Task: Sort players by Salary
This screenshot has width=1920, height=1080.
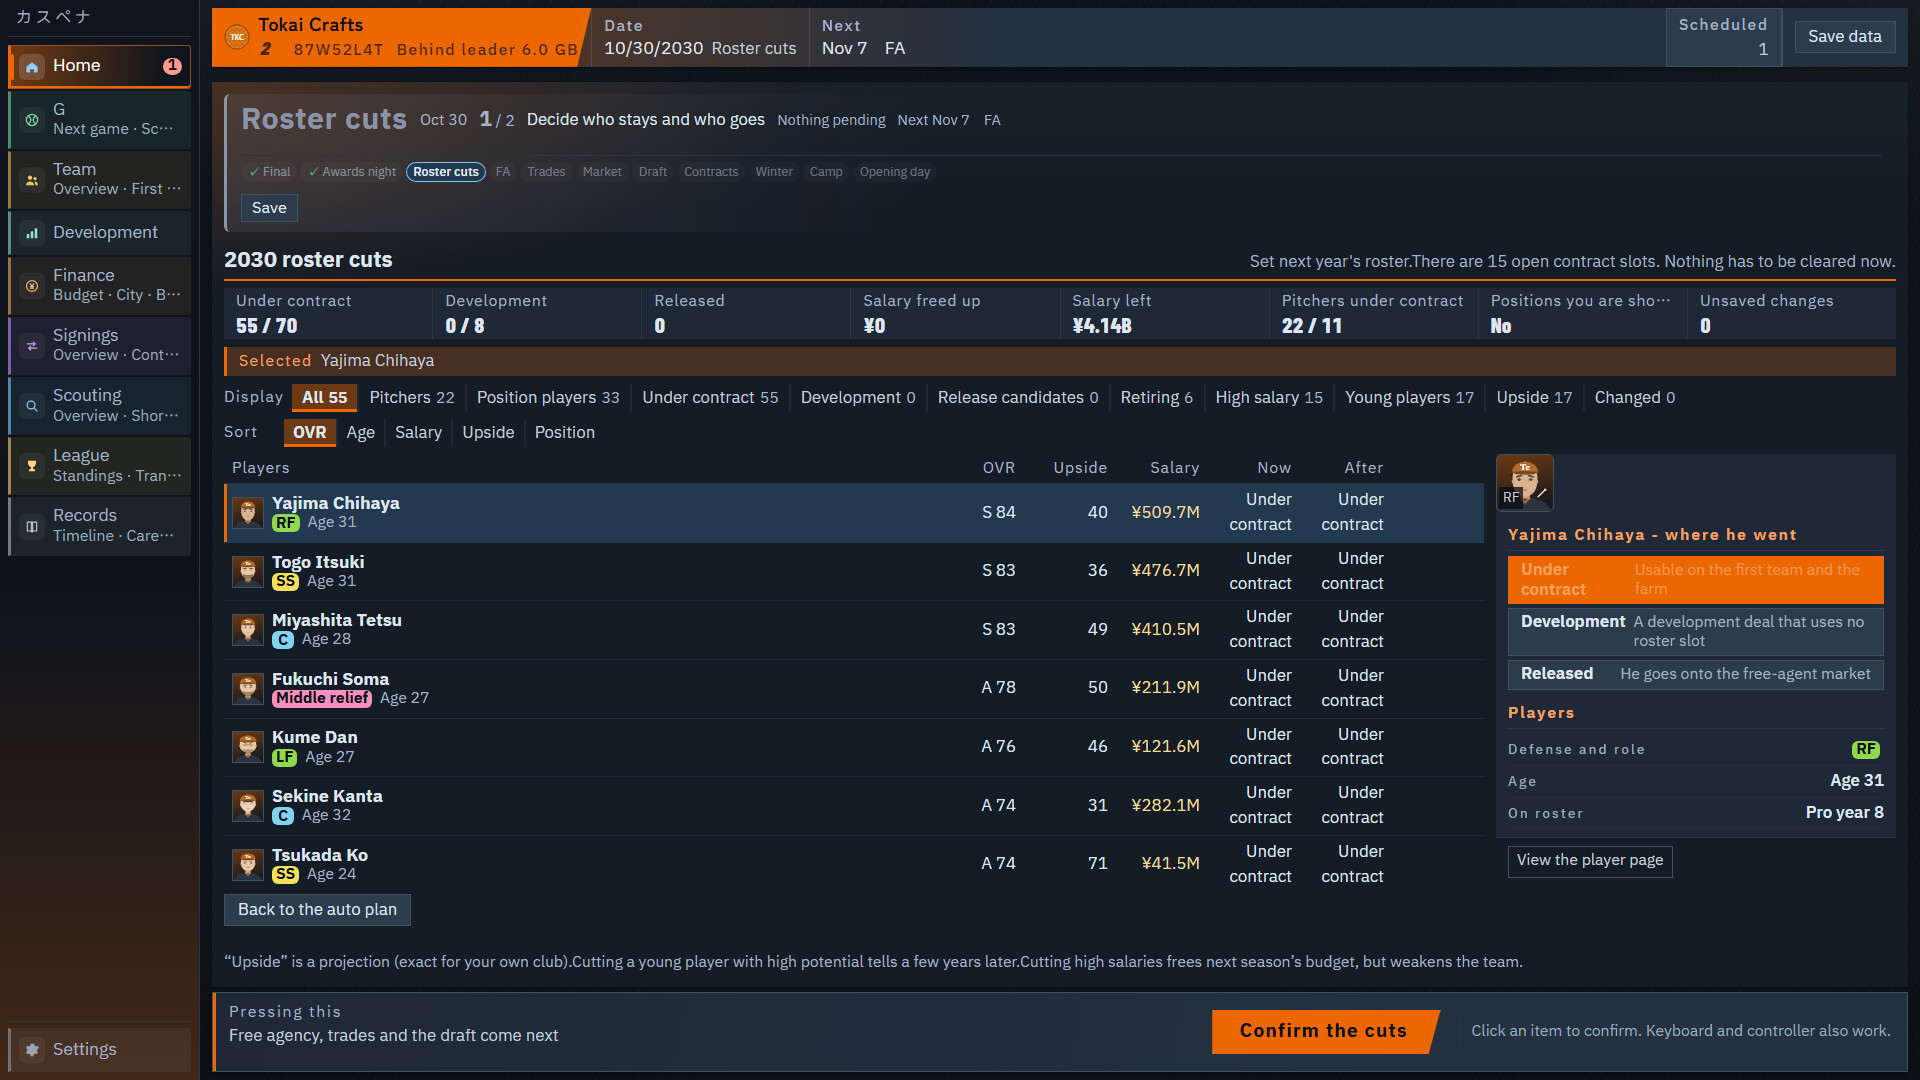Action: pyautogui.click(x=418, y=433)
